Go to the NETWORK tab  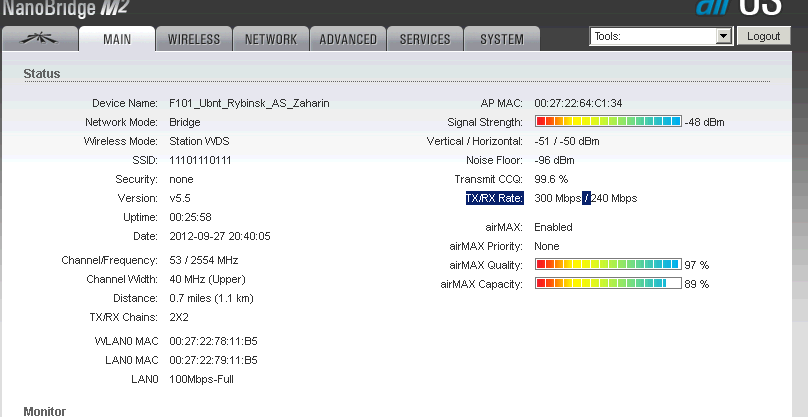(x=270, y=39)
